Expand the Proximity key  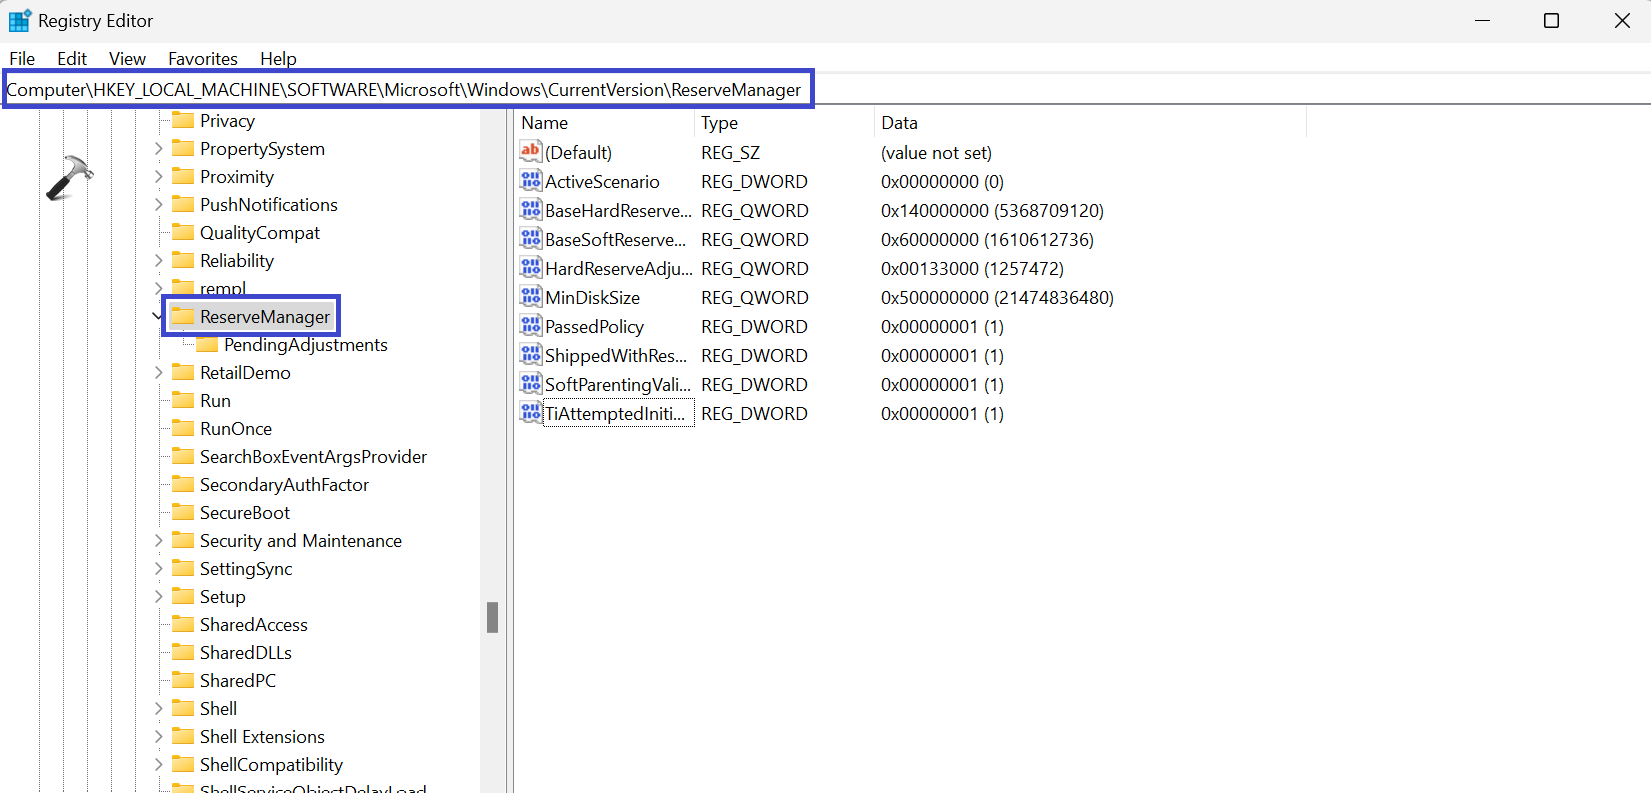coord(158,176)
